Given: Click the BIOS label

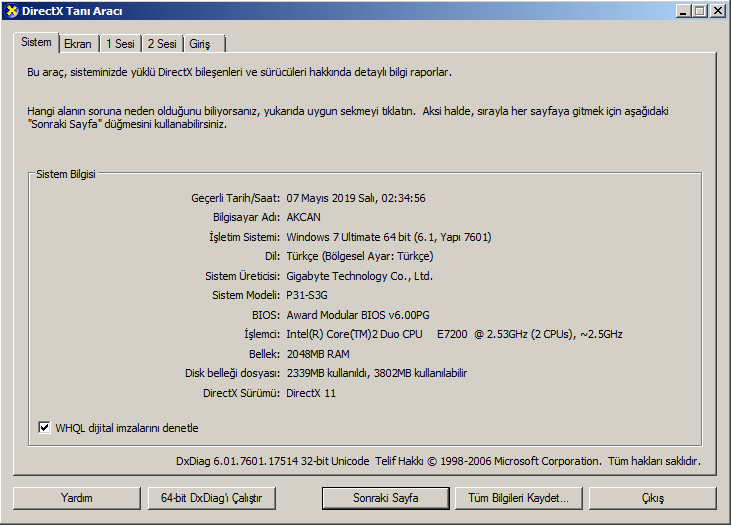Looking at the screenshot, I should coord(266,315).
